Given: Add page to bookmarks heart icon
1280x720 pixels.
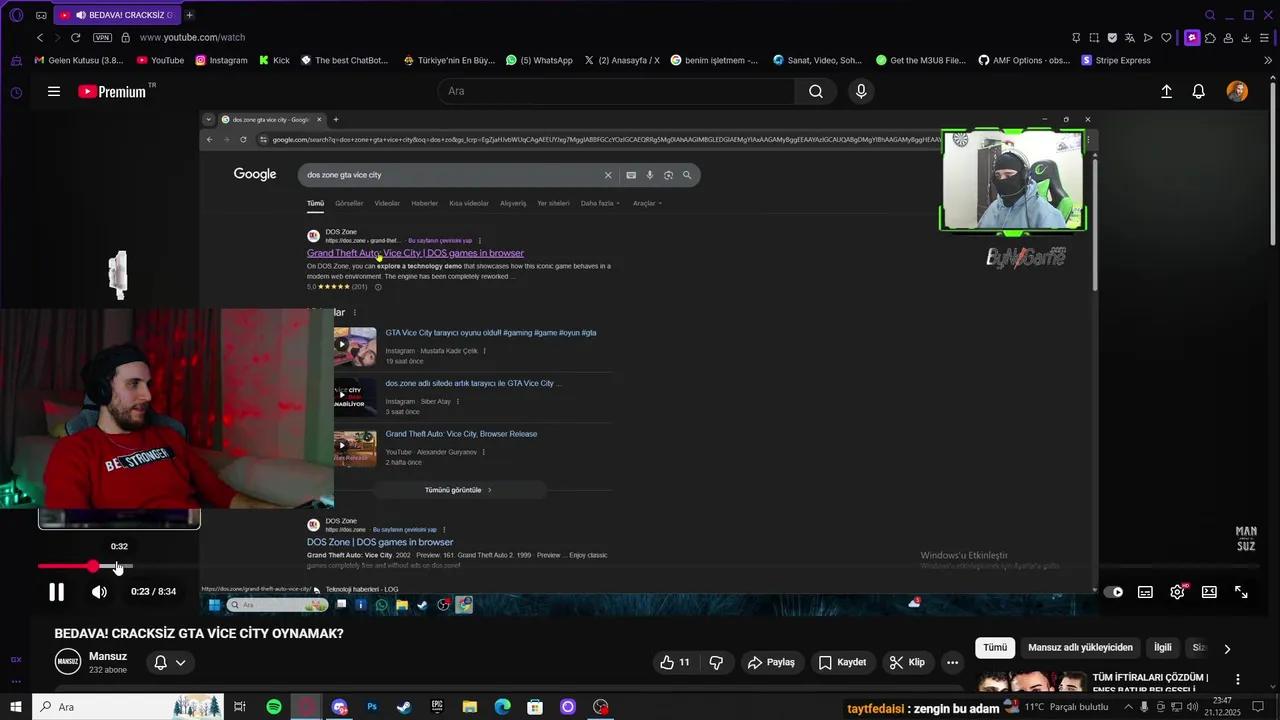Looking at the screenshot, I should coord(1166,37).
